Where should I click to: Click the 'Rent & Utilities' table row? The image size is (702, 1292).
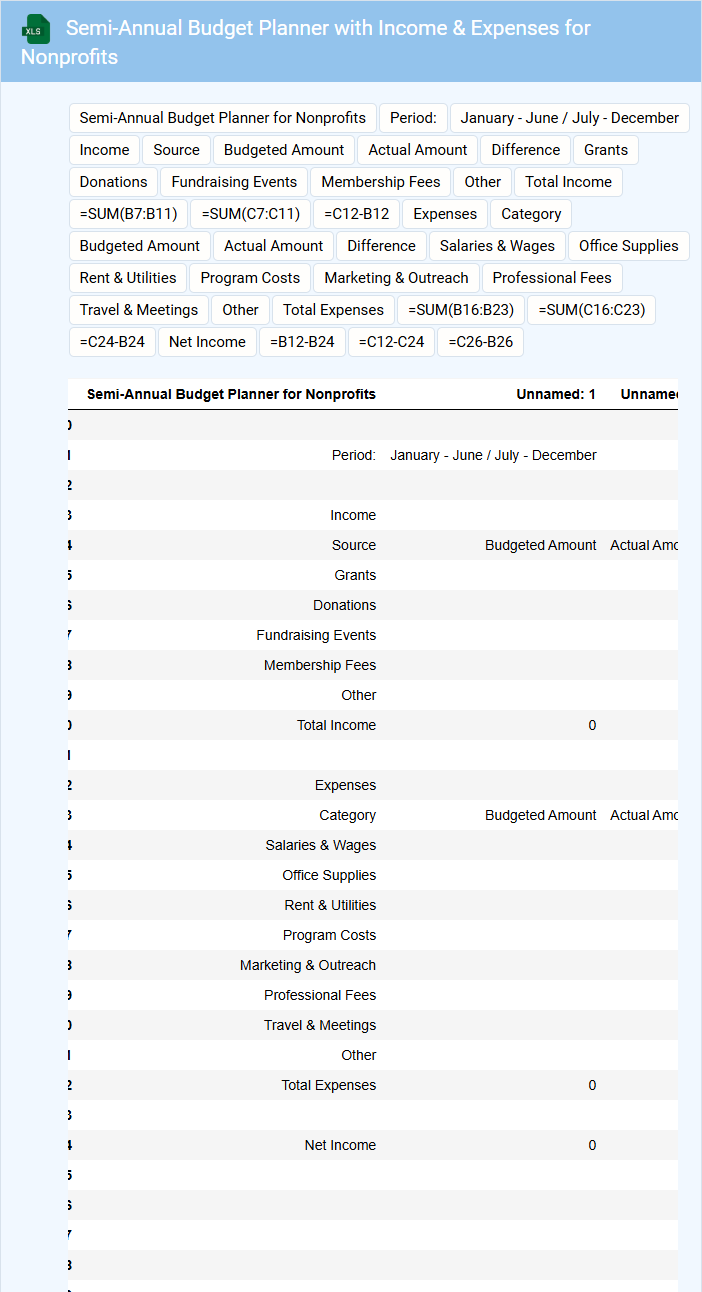[x=373, y=905]
